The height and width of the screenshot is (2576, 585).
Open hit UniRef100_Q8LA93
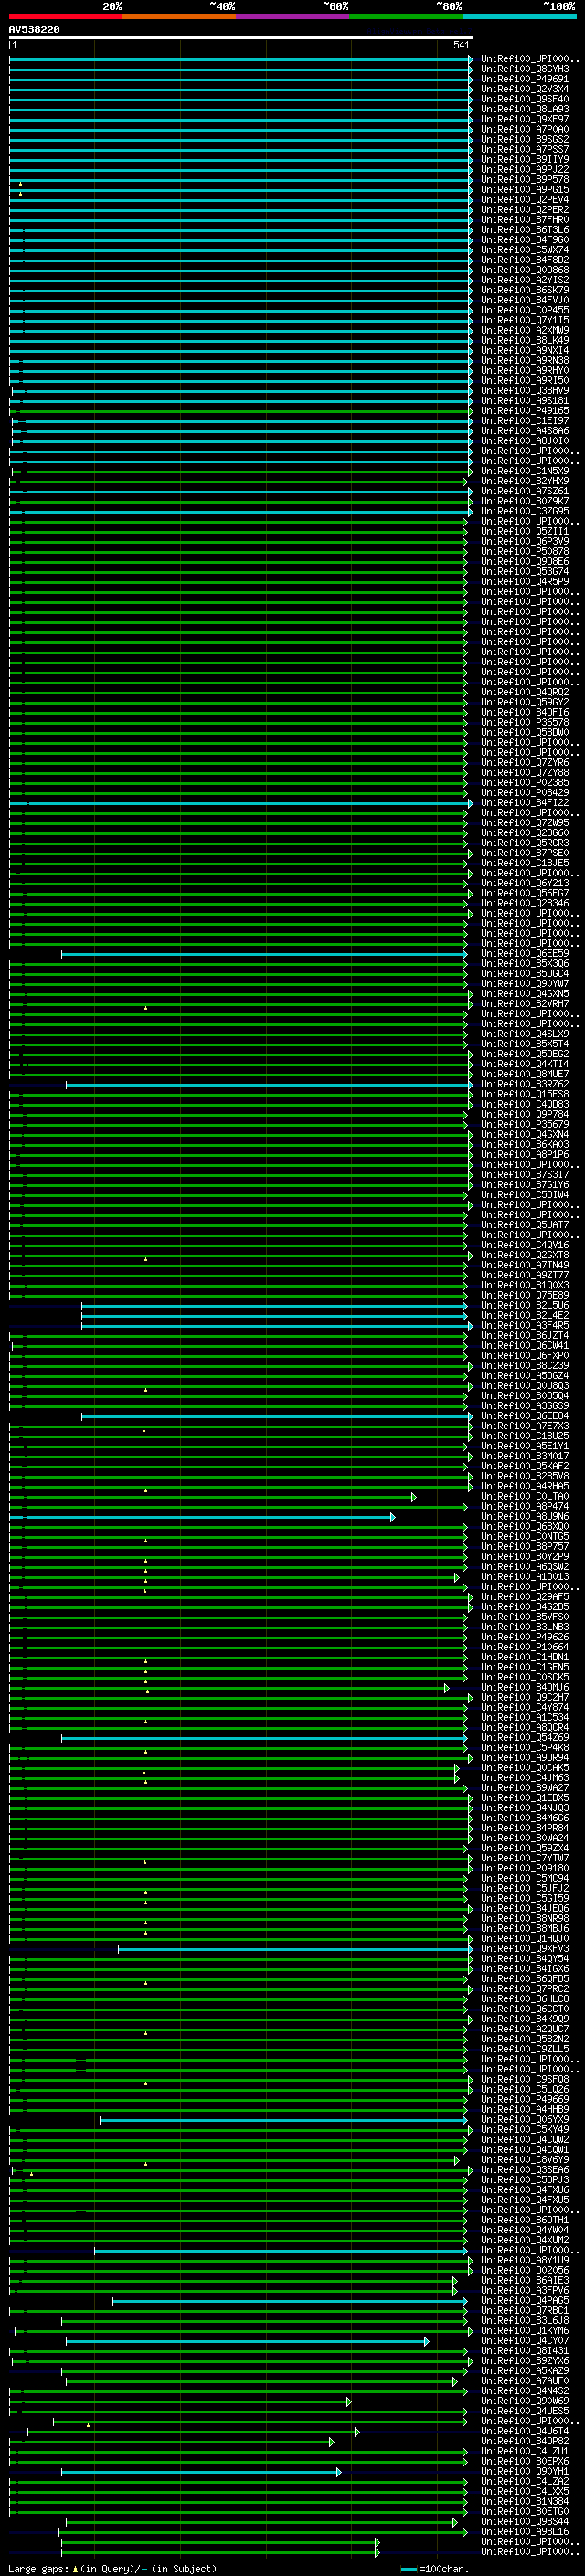(x=525, y=109)
